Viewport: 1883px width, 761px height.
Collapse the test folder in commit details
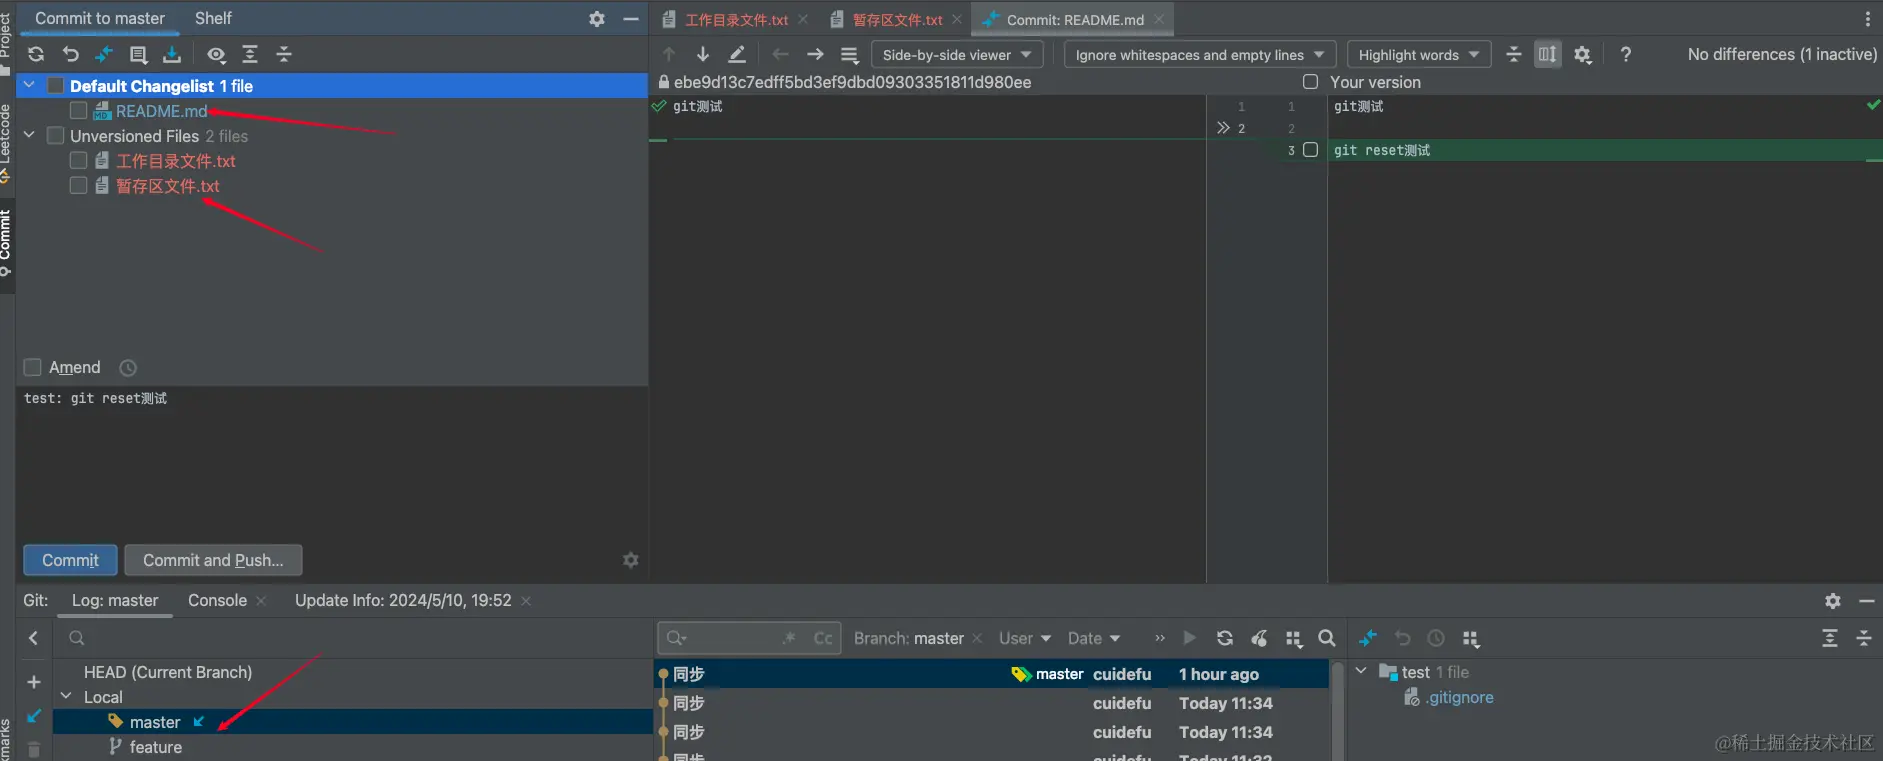click(1361, 672)
